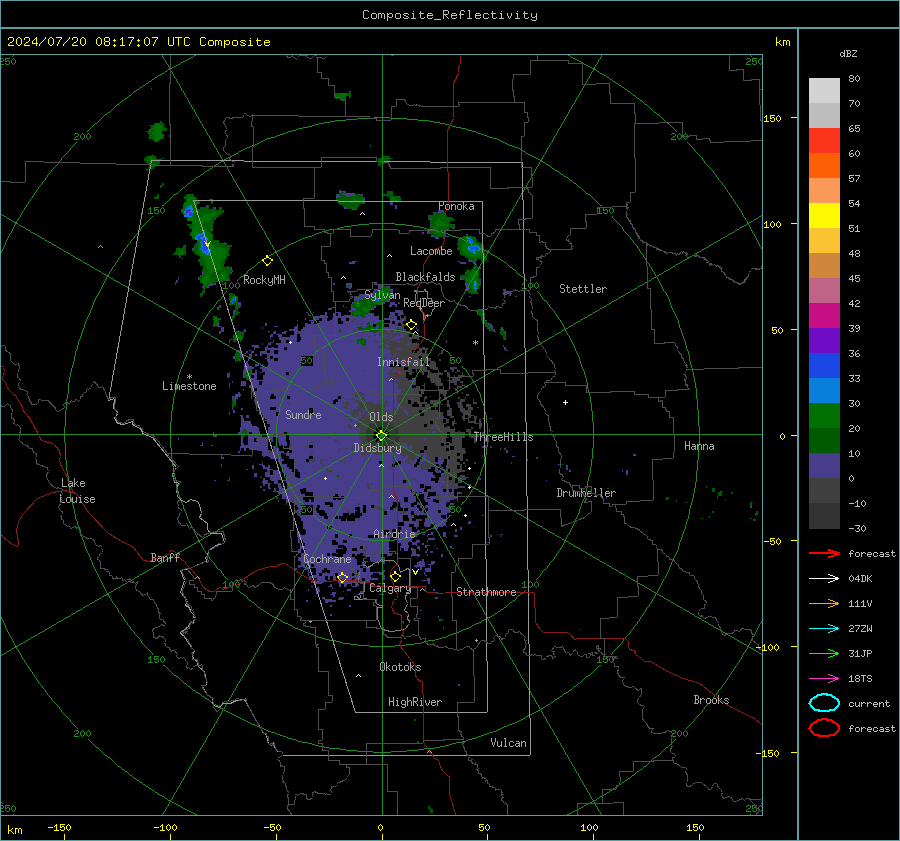The width and height of the screenshot is (900, 841).
Task: Click the yellow diamond marker near RedDeer
Action: [411, 325]
